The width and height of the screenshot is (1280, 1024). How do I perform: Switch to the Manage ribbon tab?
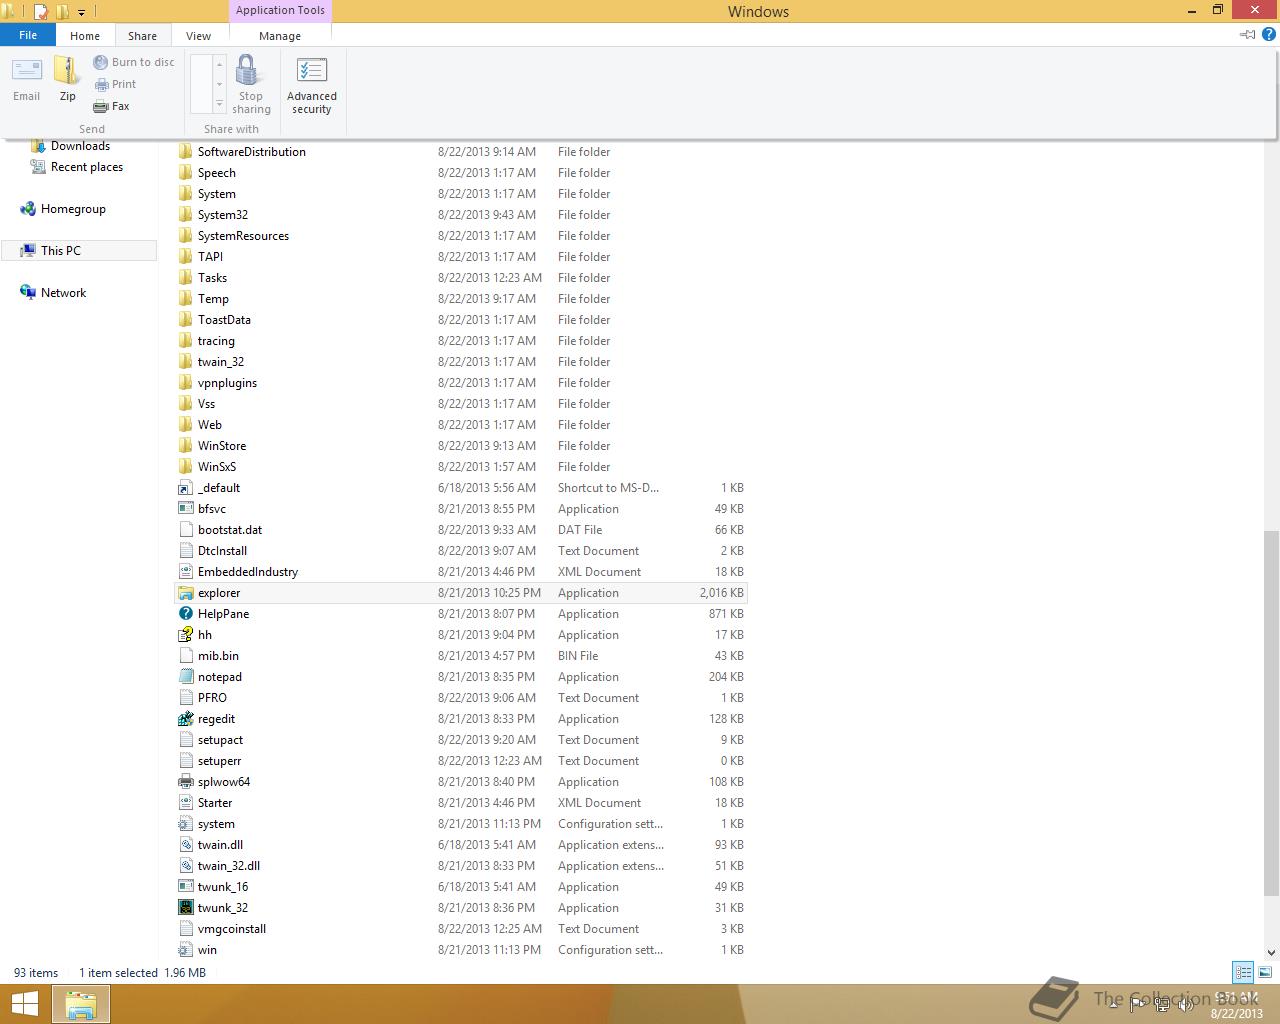coord(280,36)
